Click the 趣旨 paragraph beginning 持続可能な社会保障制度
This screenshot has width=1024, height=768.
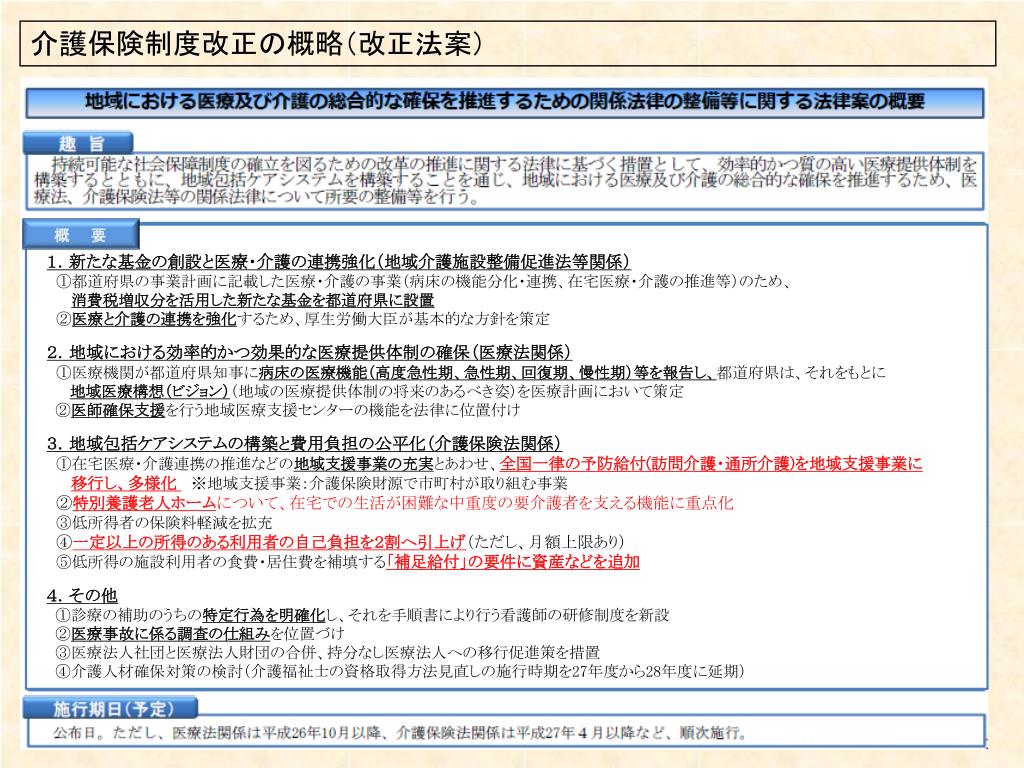(505, 180)
